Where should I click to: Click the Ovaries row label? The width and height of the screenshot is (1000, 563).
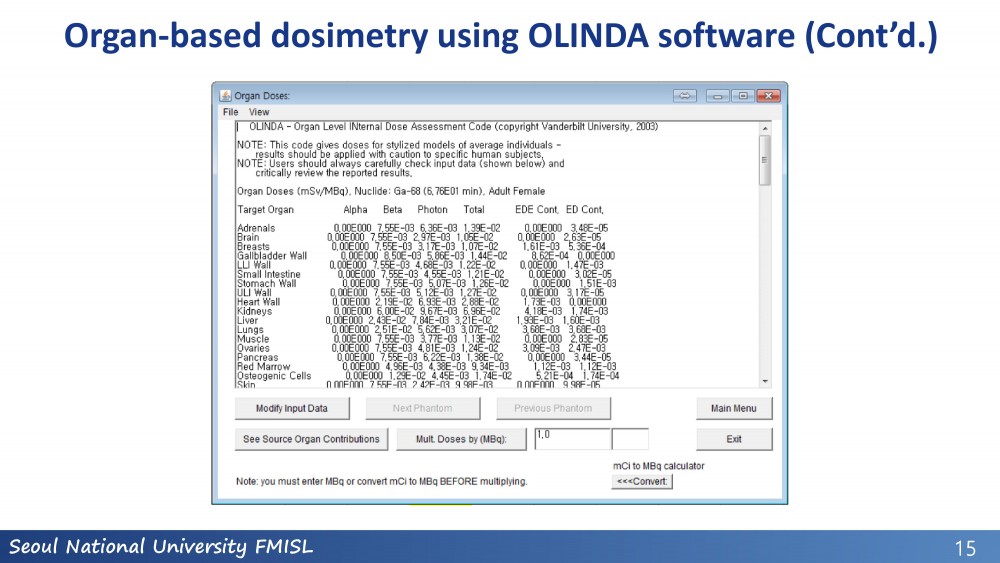click(253, 348)
